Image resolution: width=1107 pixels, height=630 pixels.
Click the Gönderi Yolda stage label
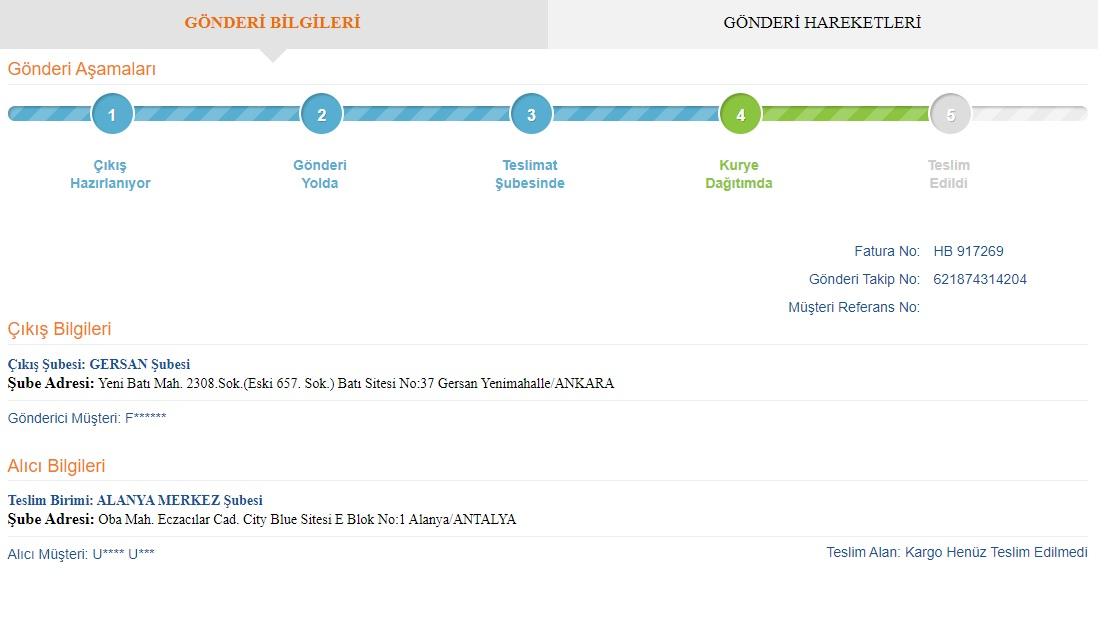[320, 174]
